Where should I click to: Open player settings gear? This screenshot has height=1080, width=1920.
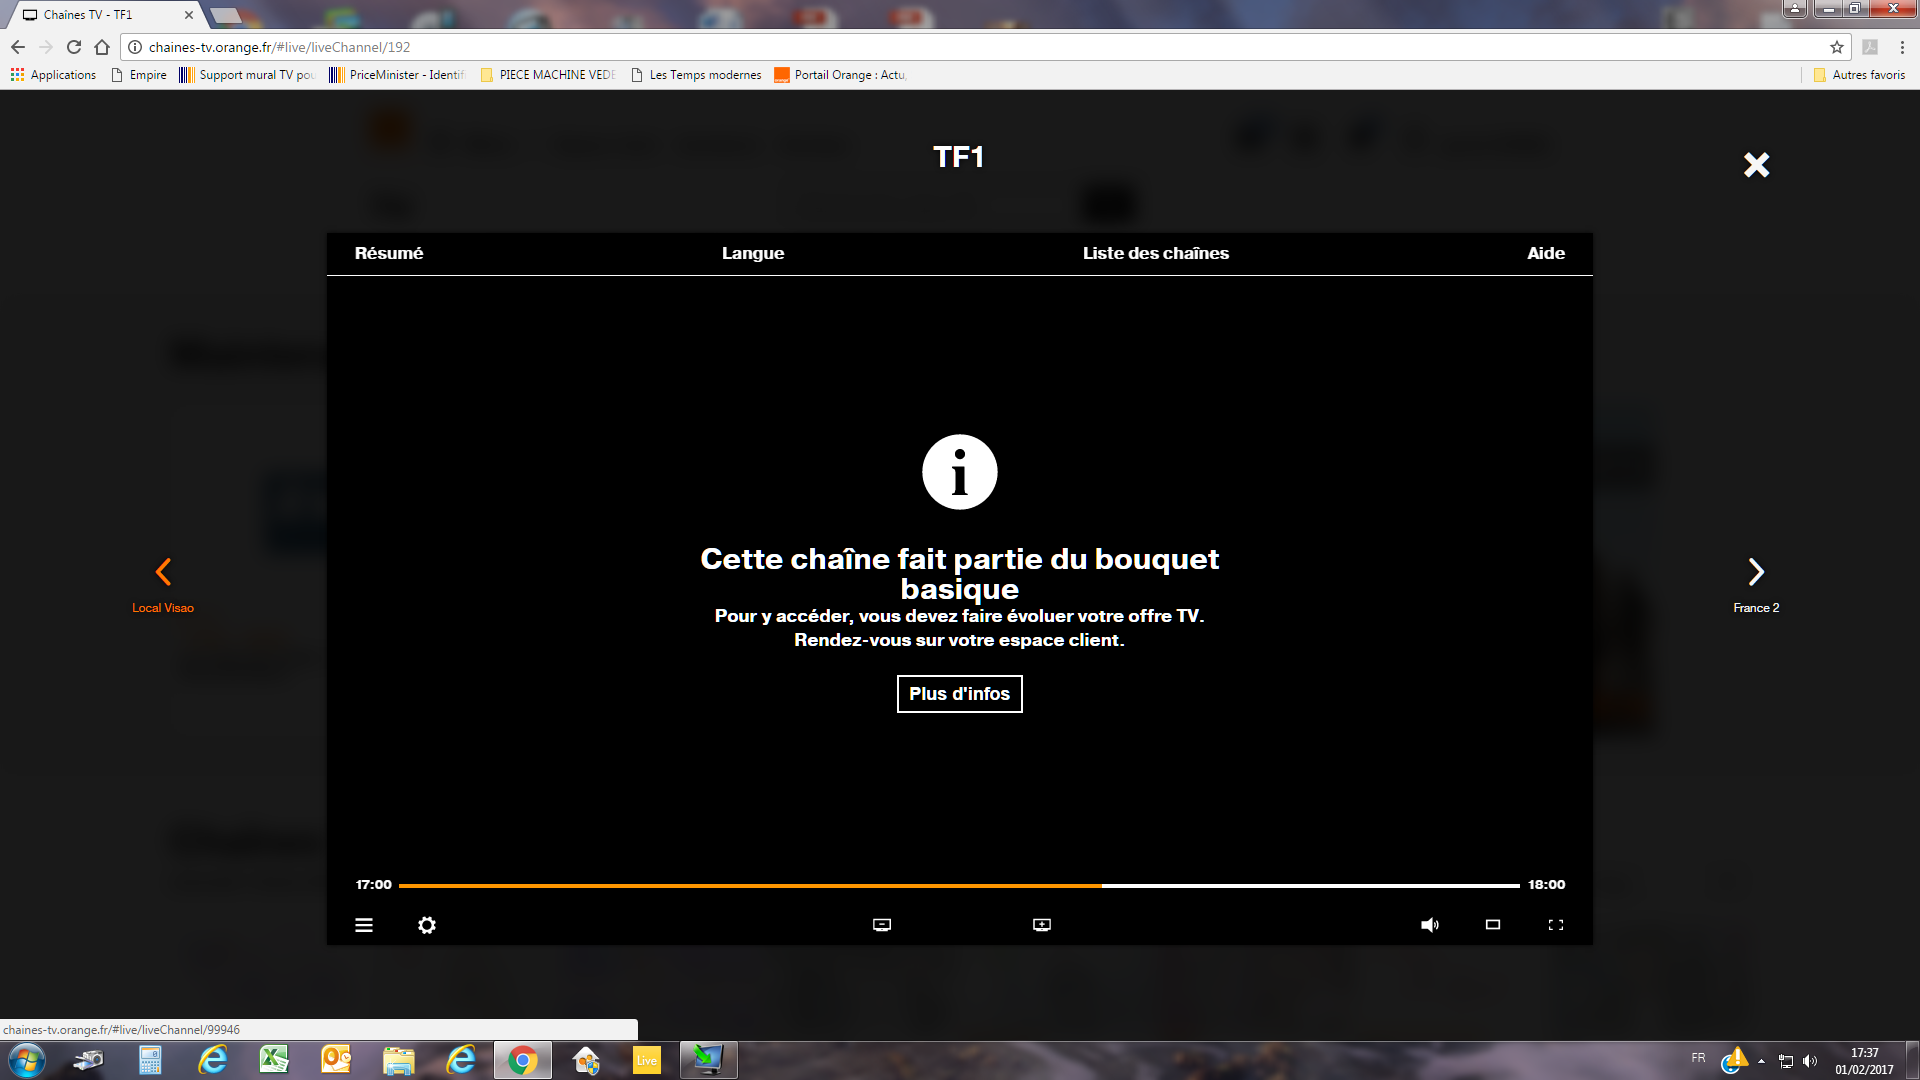click(427, 925)
